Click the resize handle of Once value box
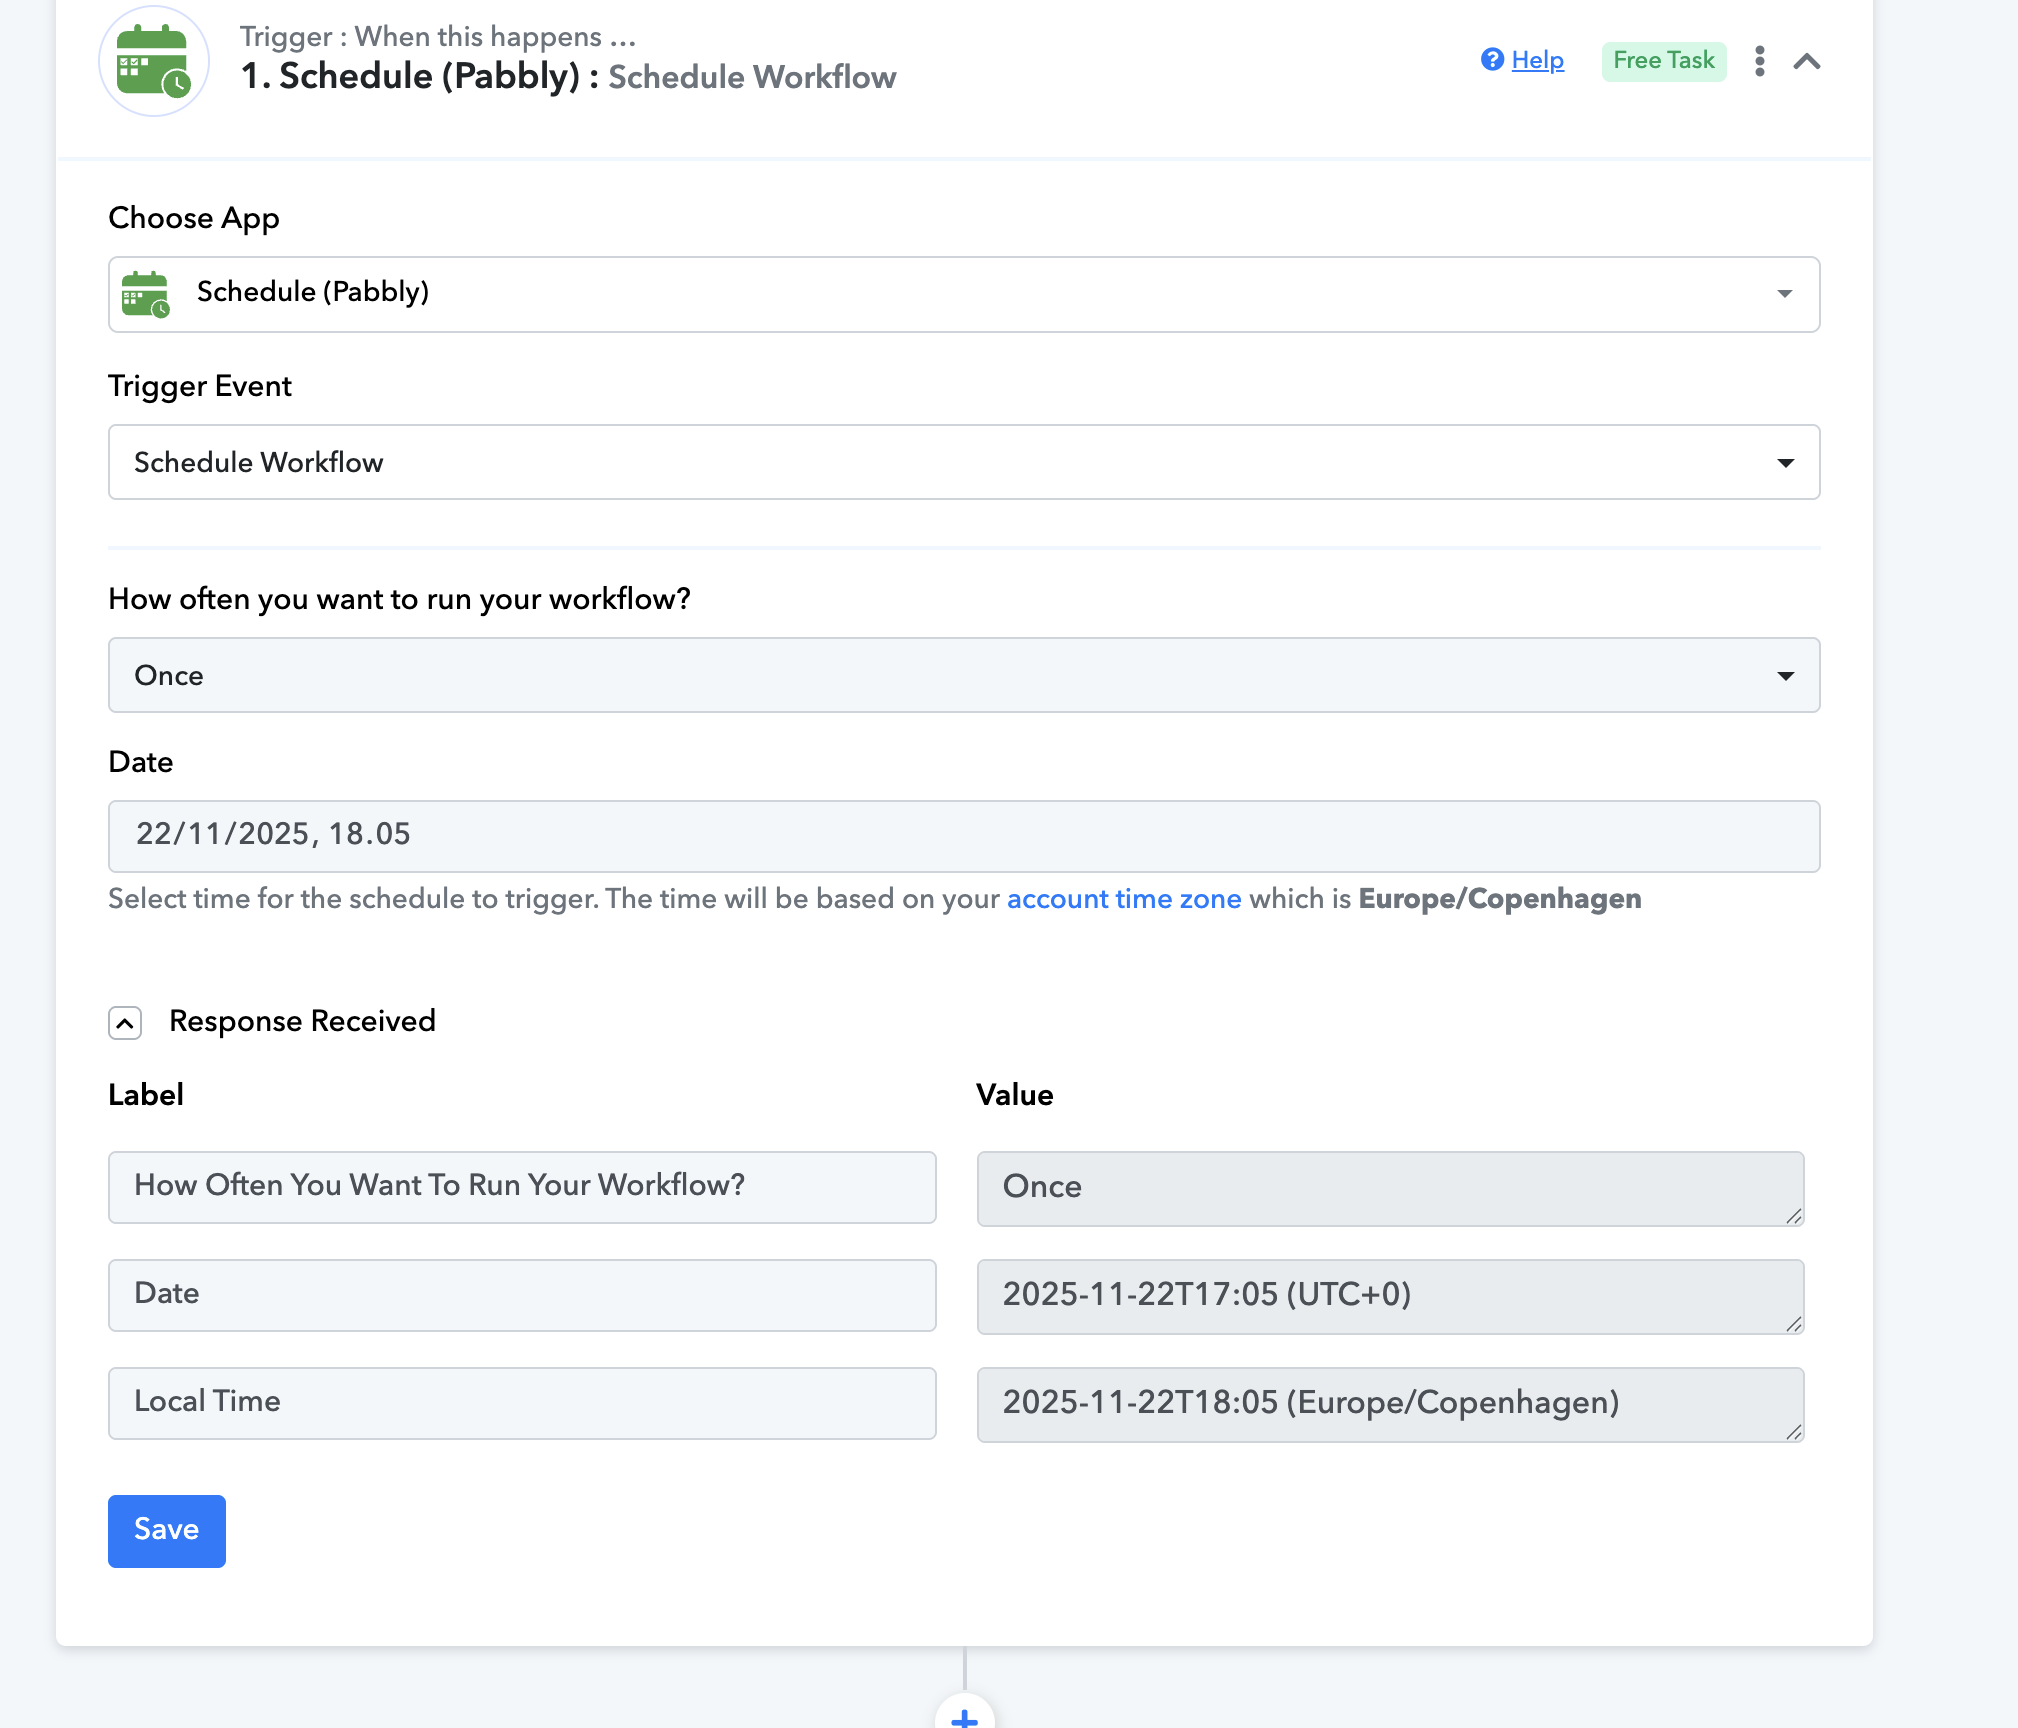This screenshot has height=1728, width=2018. (1794, 1216)
